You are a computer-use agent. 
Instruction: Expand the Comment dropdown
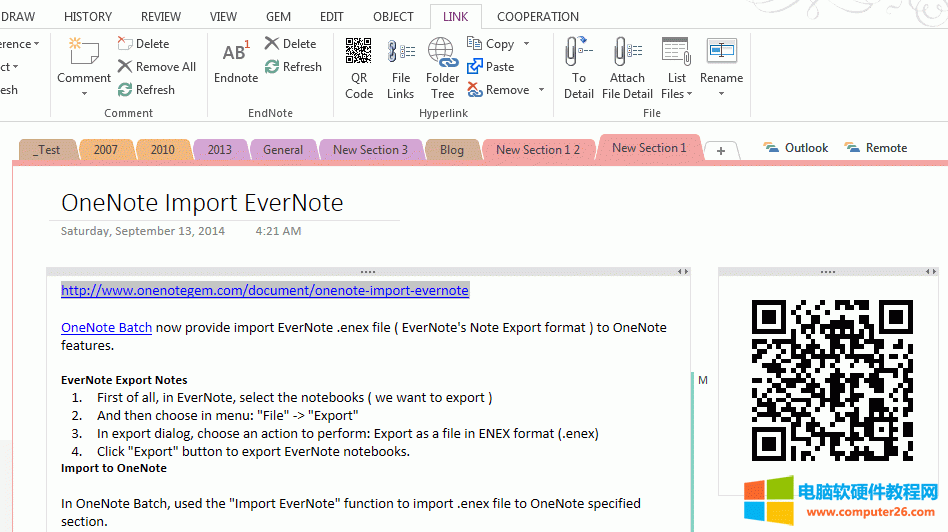(x=84, y=93)
